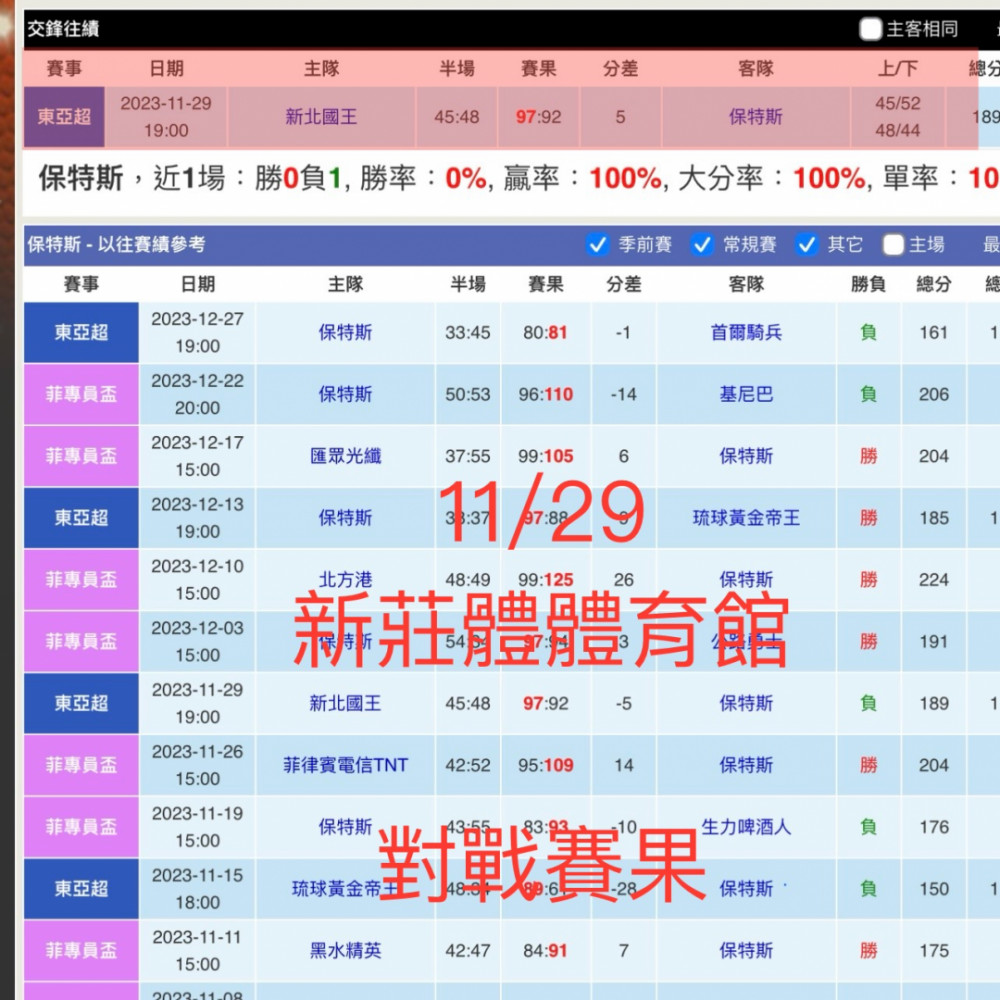This screenshot has width=1000, height=1000.
Task: Open 生力啤酒人 team link
Action: click(x=746, y=827)
